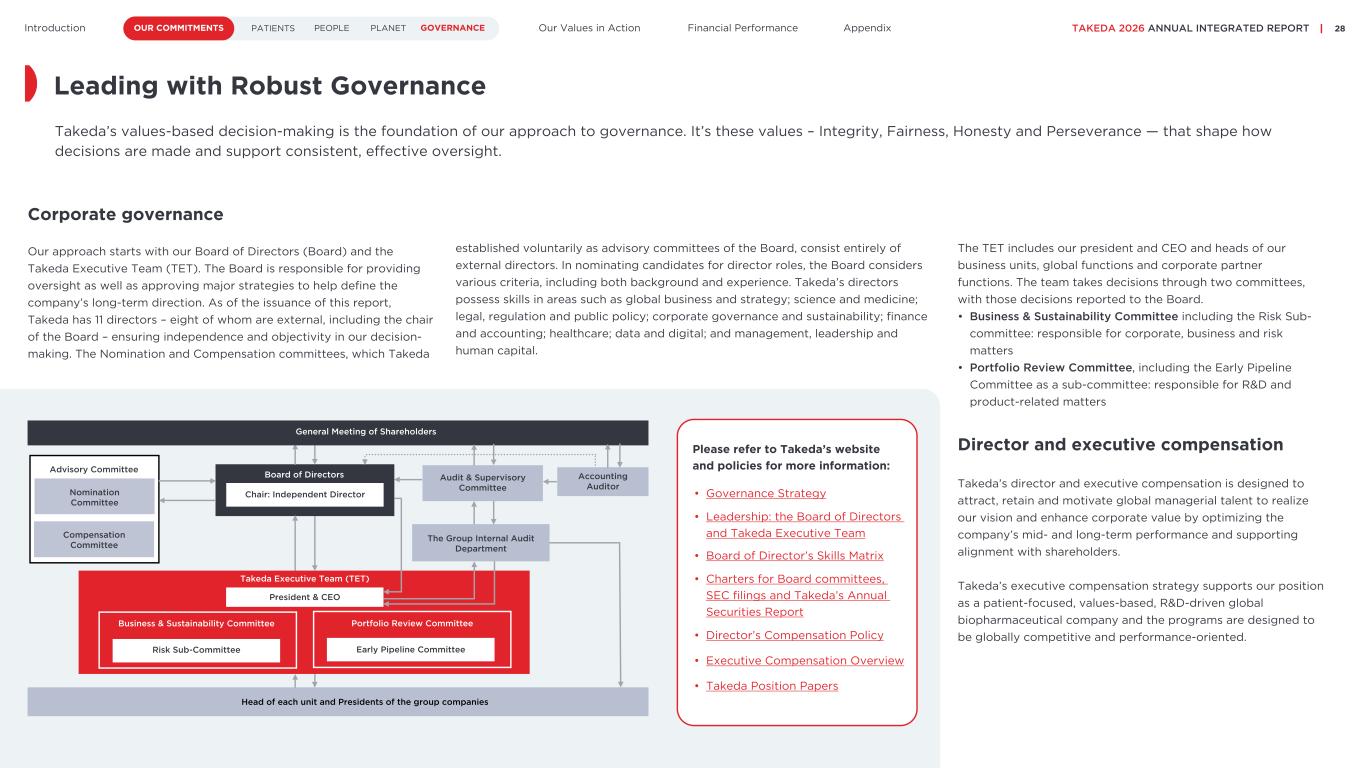Open the Executive Compensation Overview link
The height and width of the screenshot is (768, 1365).
pyautogui.click(x=805, y=661)
